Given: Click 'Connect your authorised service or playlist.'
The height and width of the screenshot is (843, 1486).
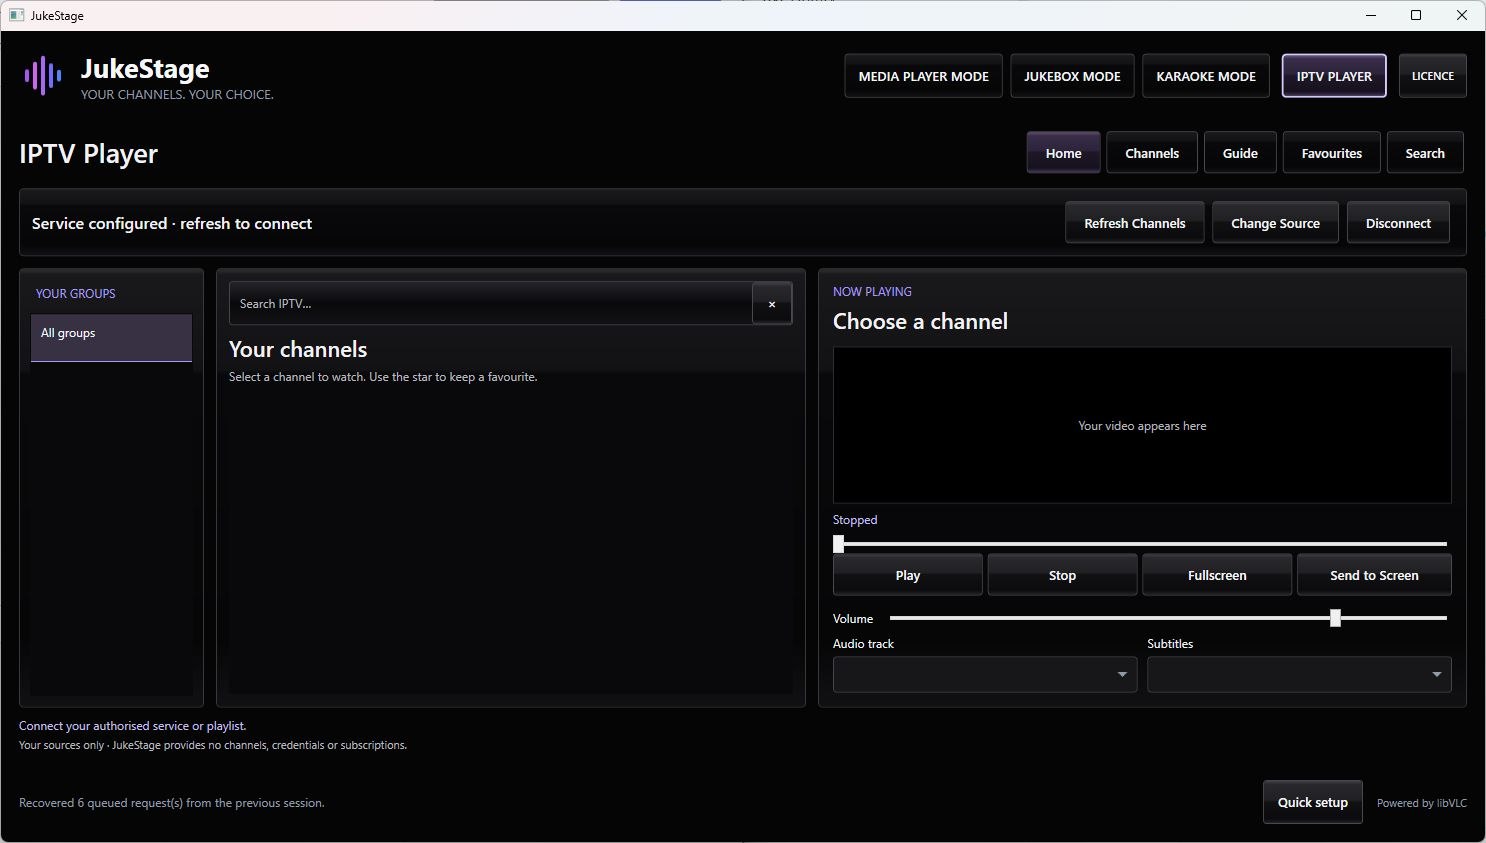Looking at the screenshot, I should click(133, 726).
